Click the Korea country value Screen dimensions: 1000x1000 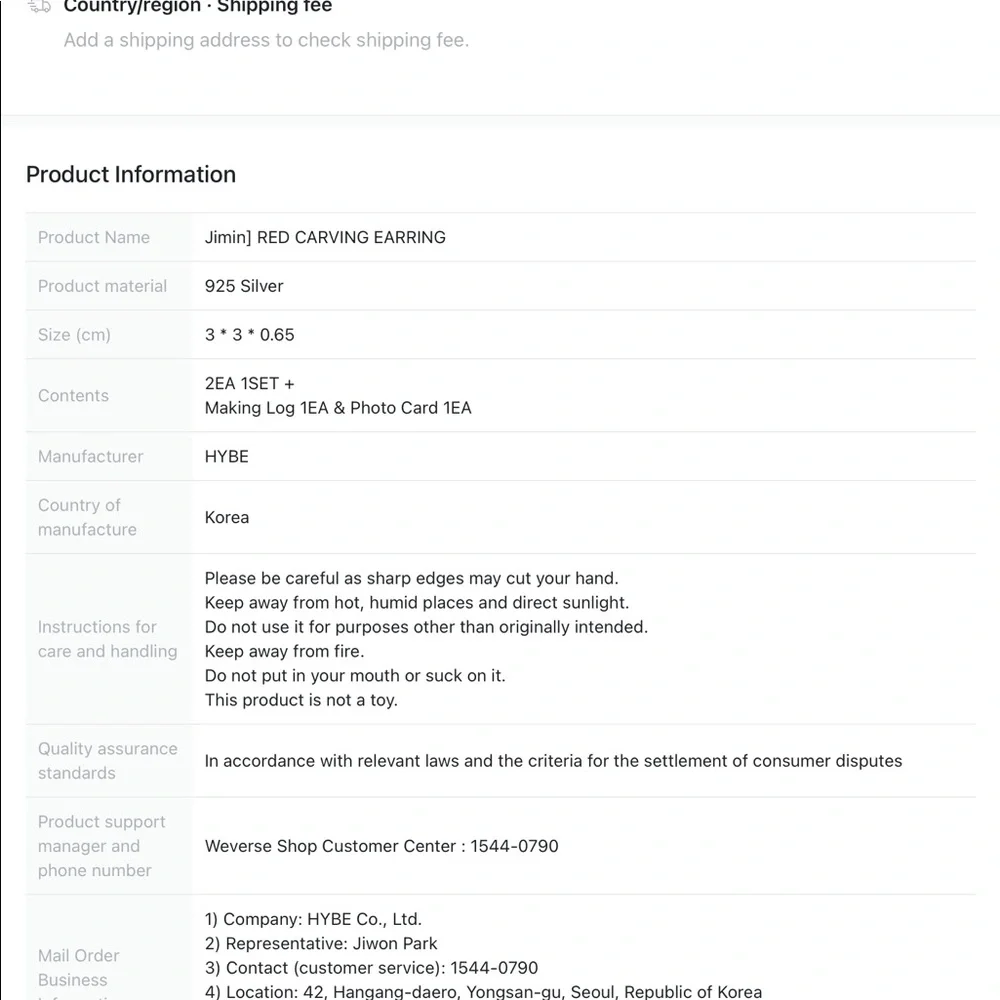coord(227,518)
